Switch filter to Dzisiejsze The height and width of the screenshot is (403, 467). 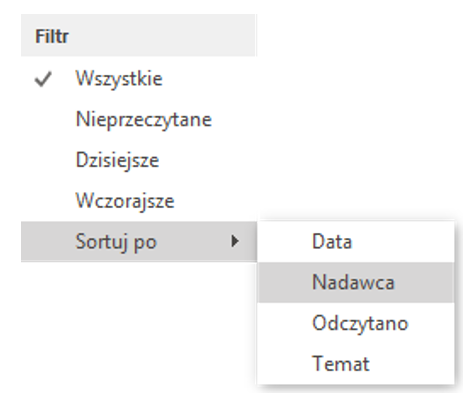(139, 160)
